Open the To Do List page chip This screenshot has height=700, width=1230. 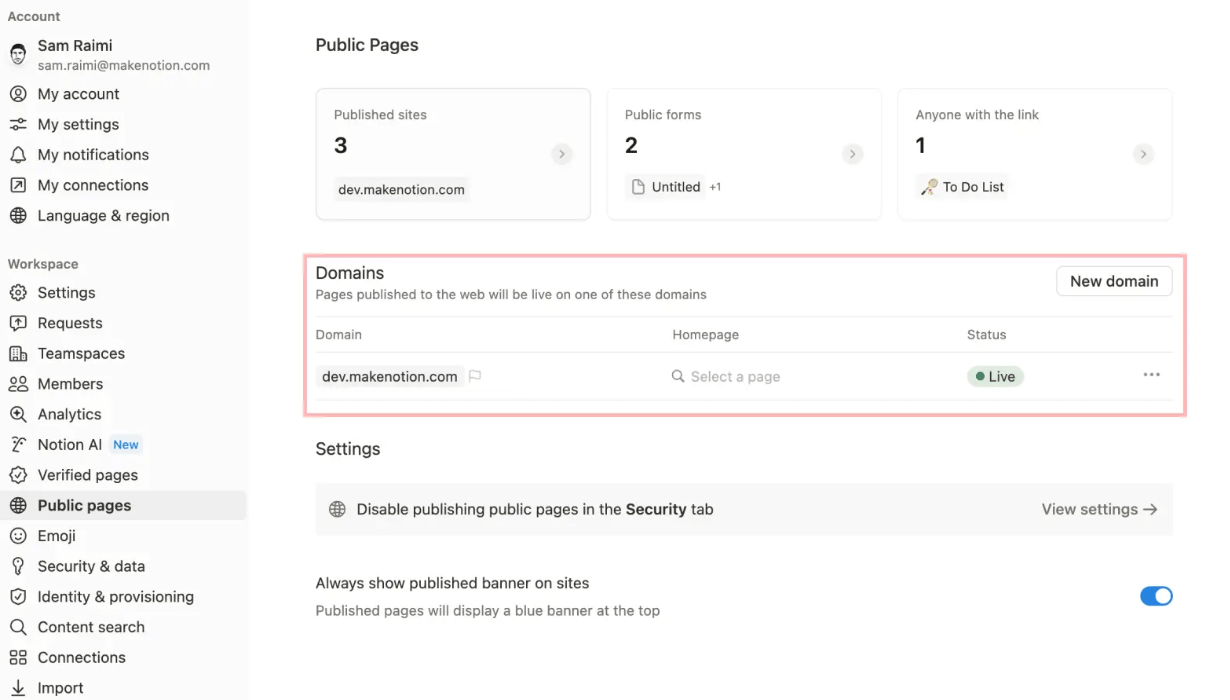962,187
